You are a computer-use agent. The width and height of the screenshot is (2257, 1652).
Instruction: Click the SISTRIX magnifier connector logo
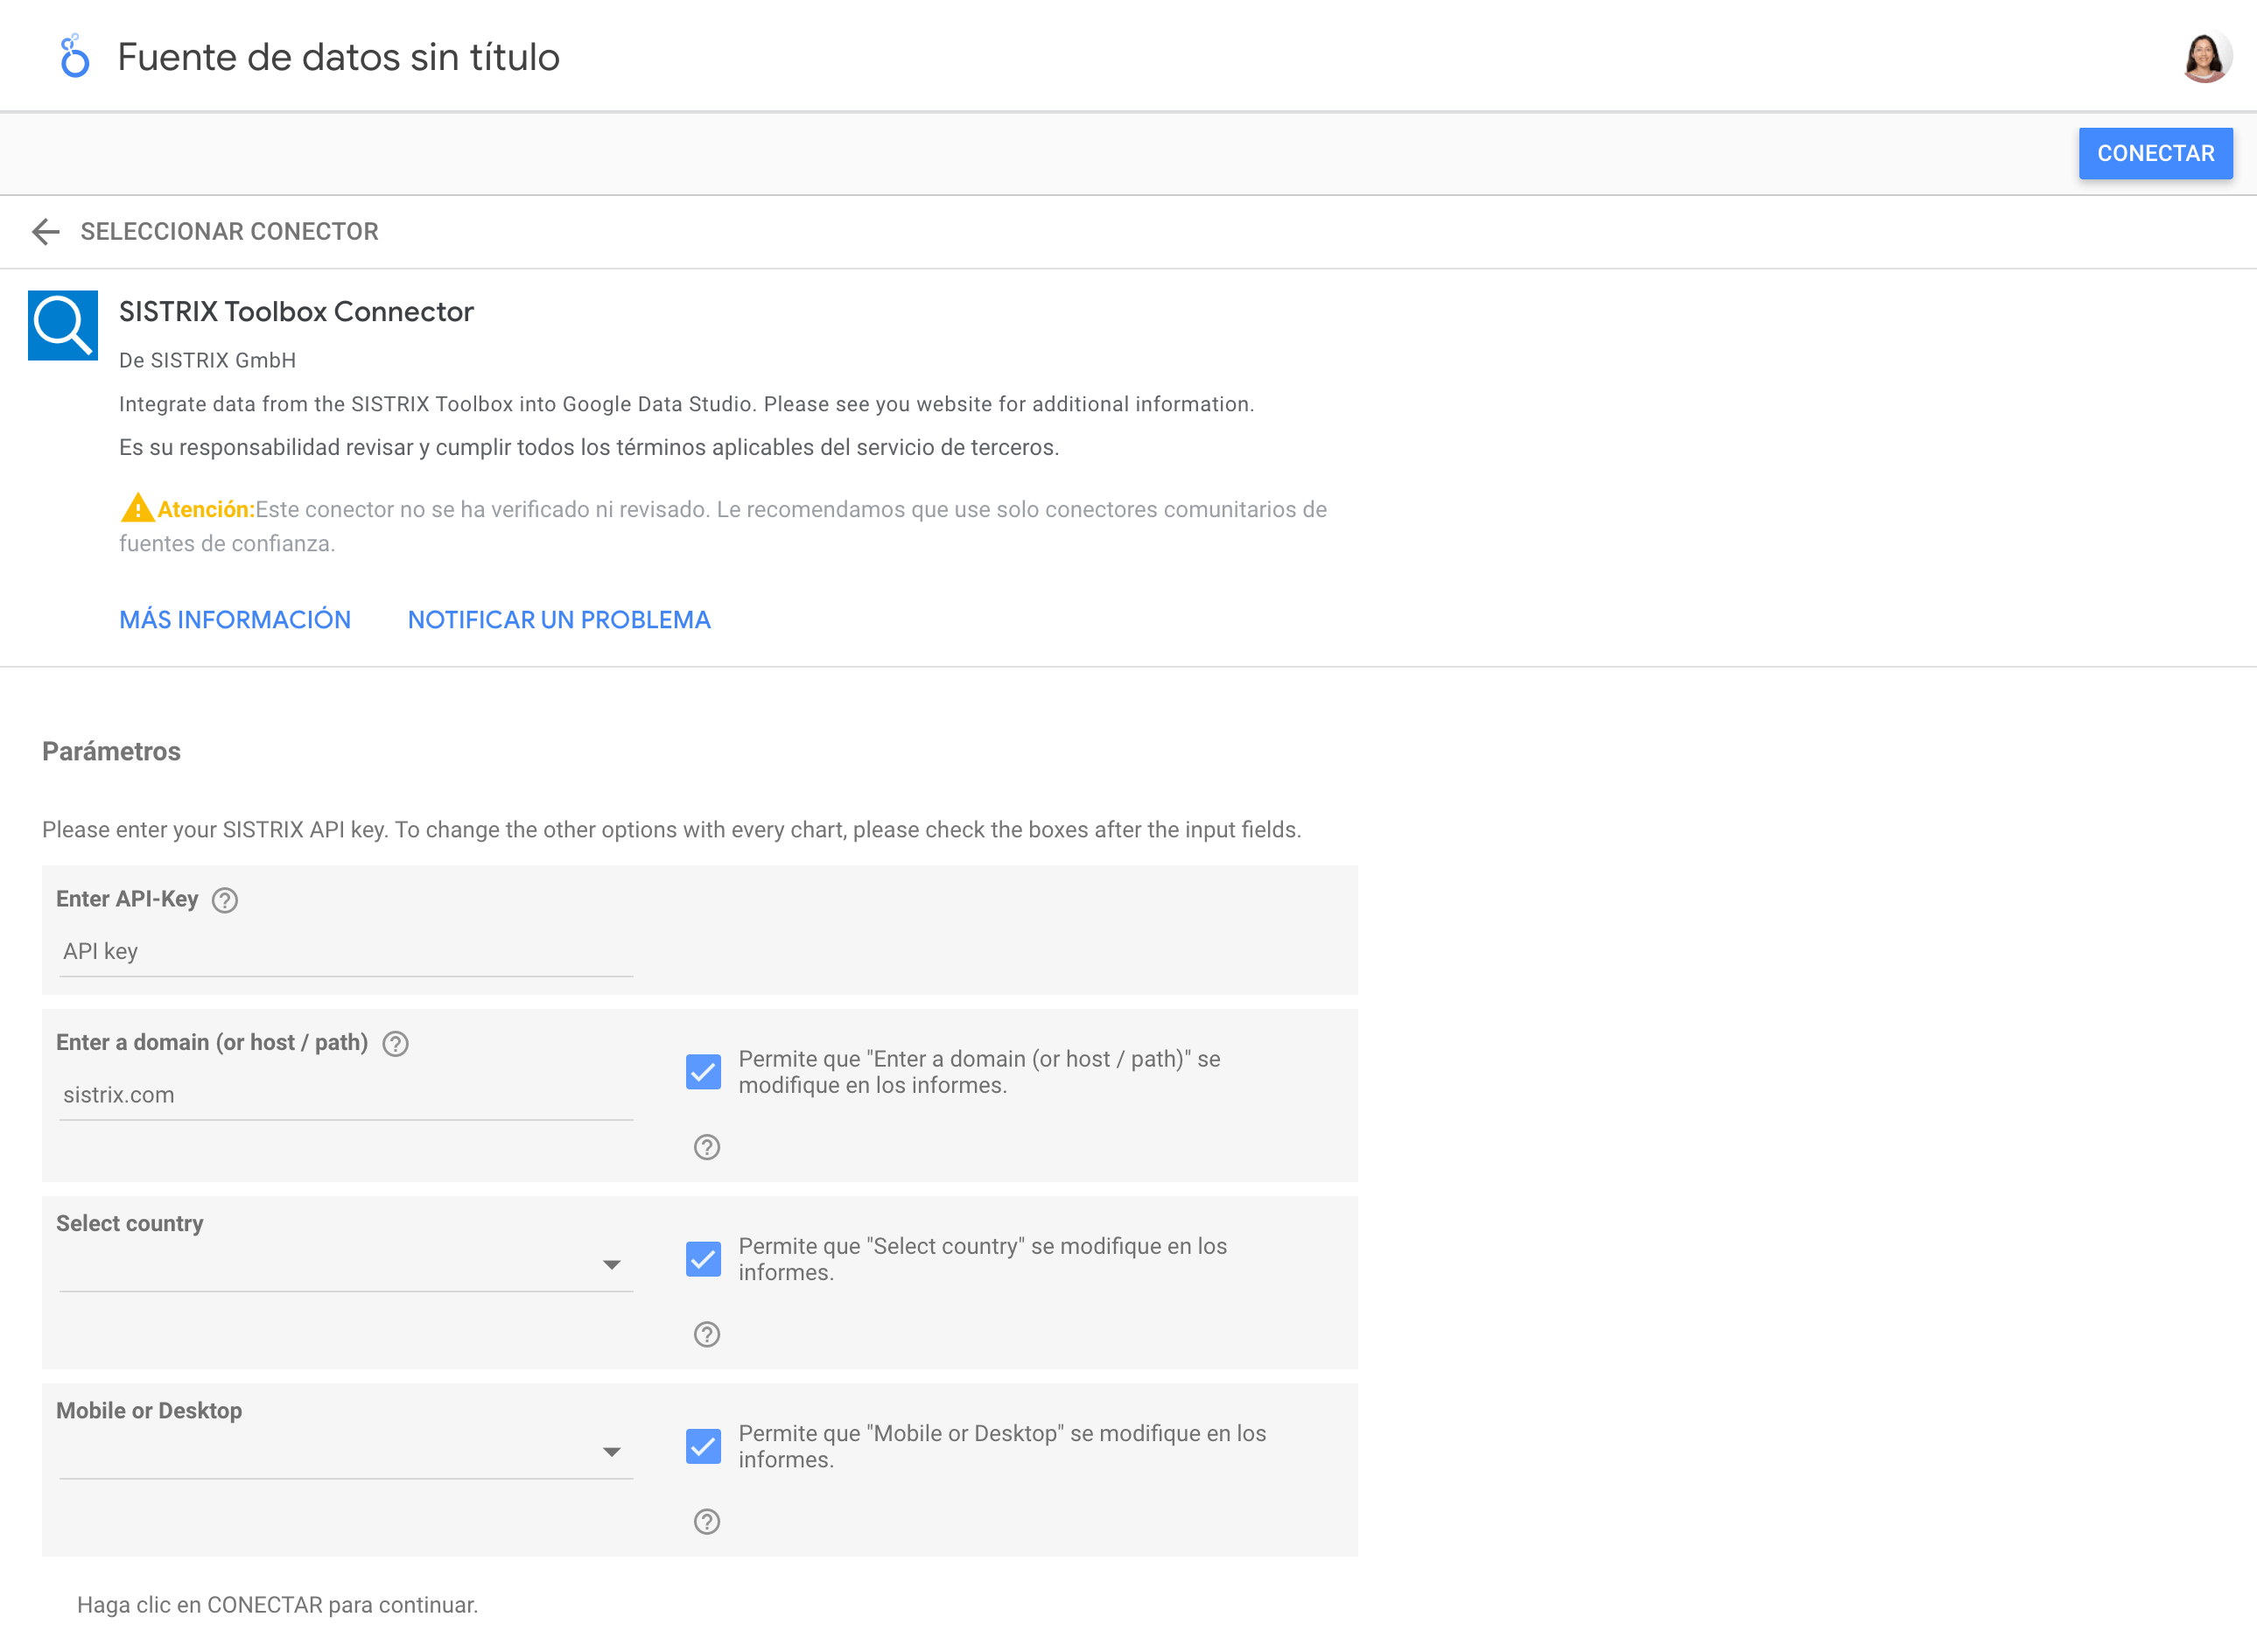(x=63, y=325)
